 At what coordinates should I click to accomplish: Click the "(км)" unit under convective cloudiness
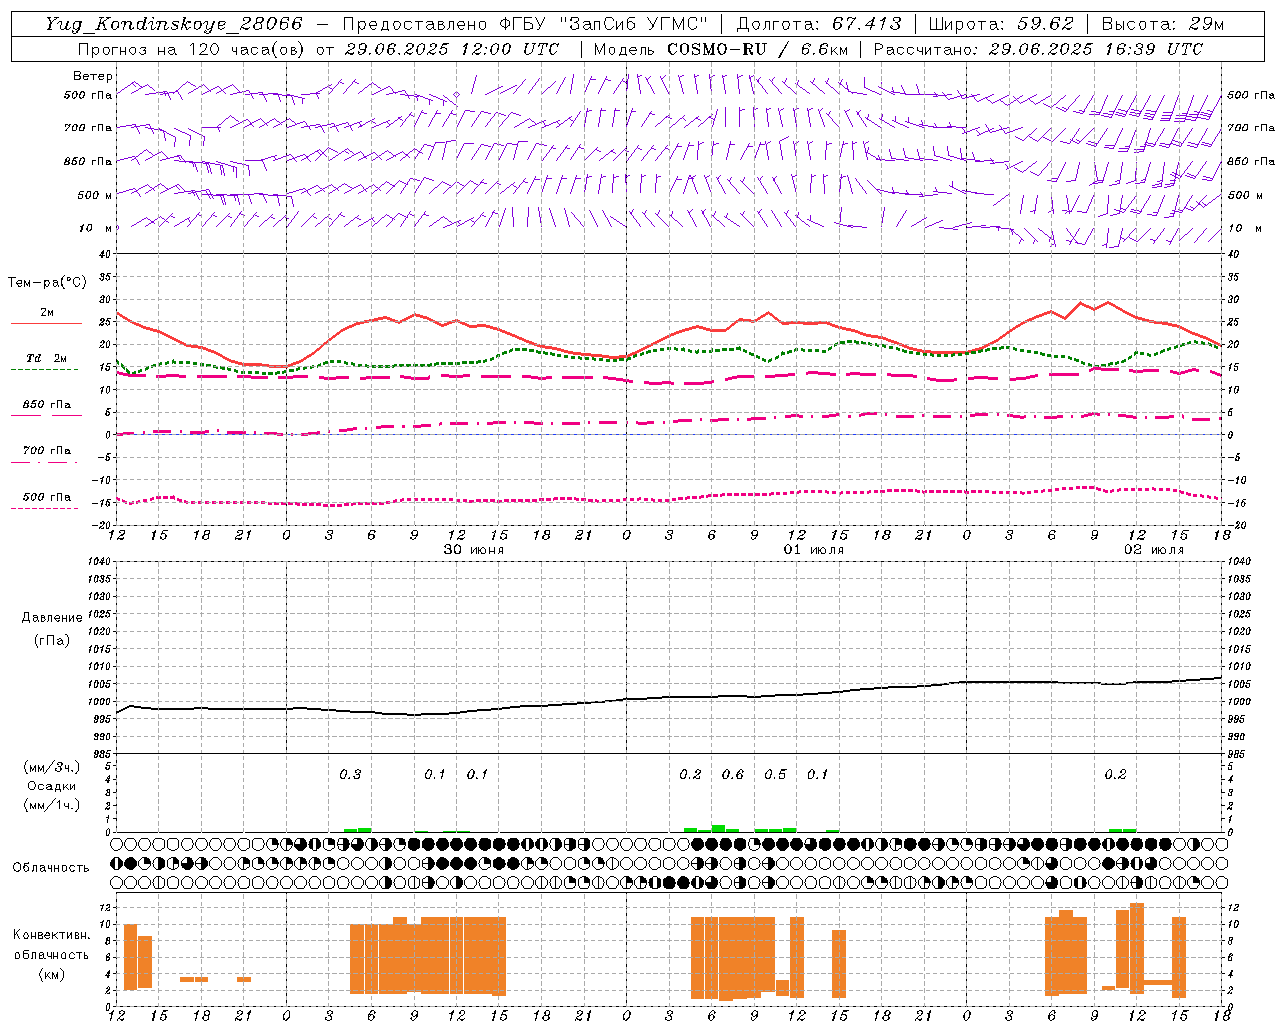pyautogui.click(x=51, y=974)
